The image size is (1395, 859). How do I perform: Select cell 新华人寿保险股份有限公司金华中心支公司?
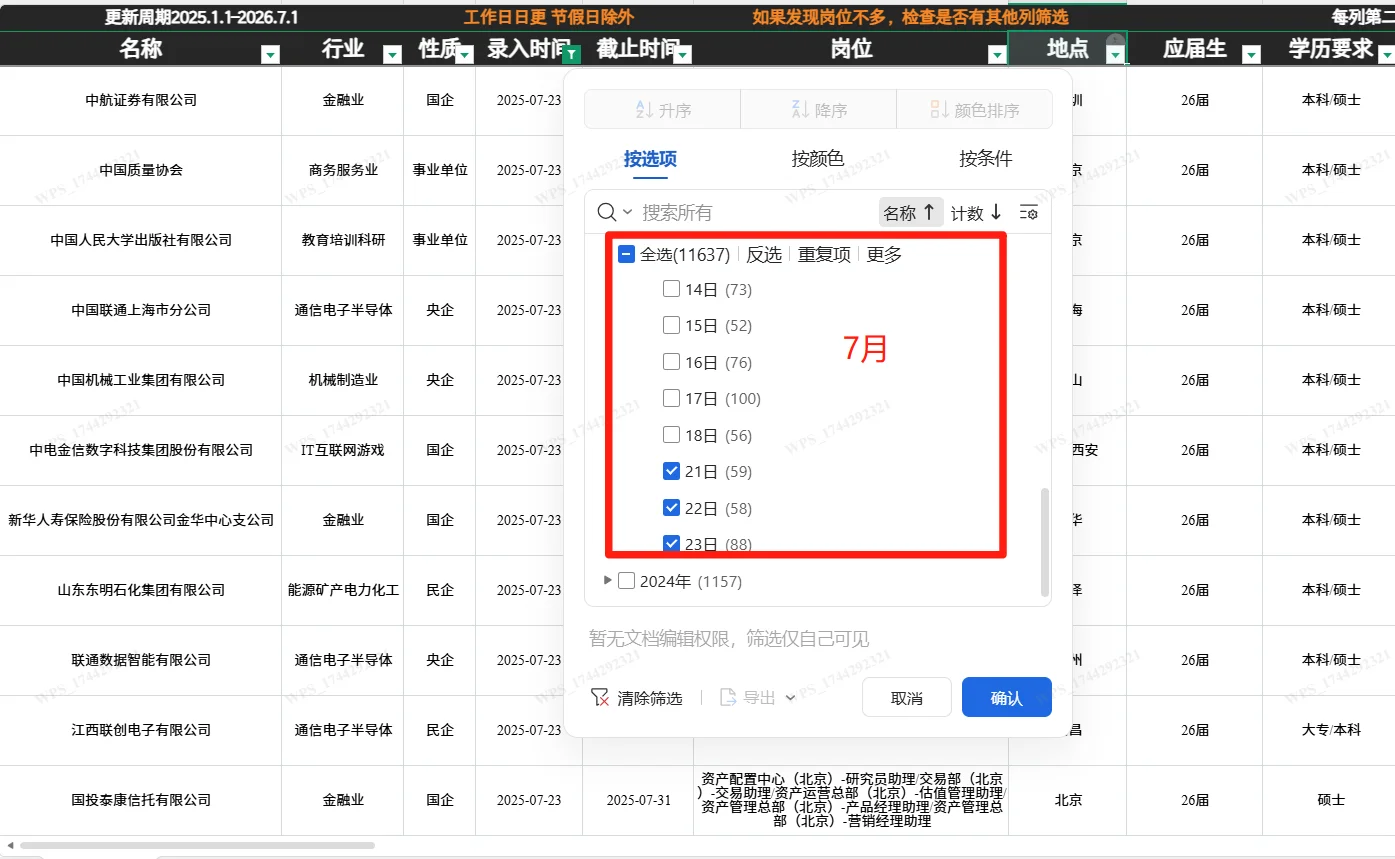pos(141,520)
